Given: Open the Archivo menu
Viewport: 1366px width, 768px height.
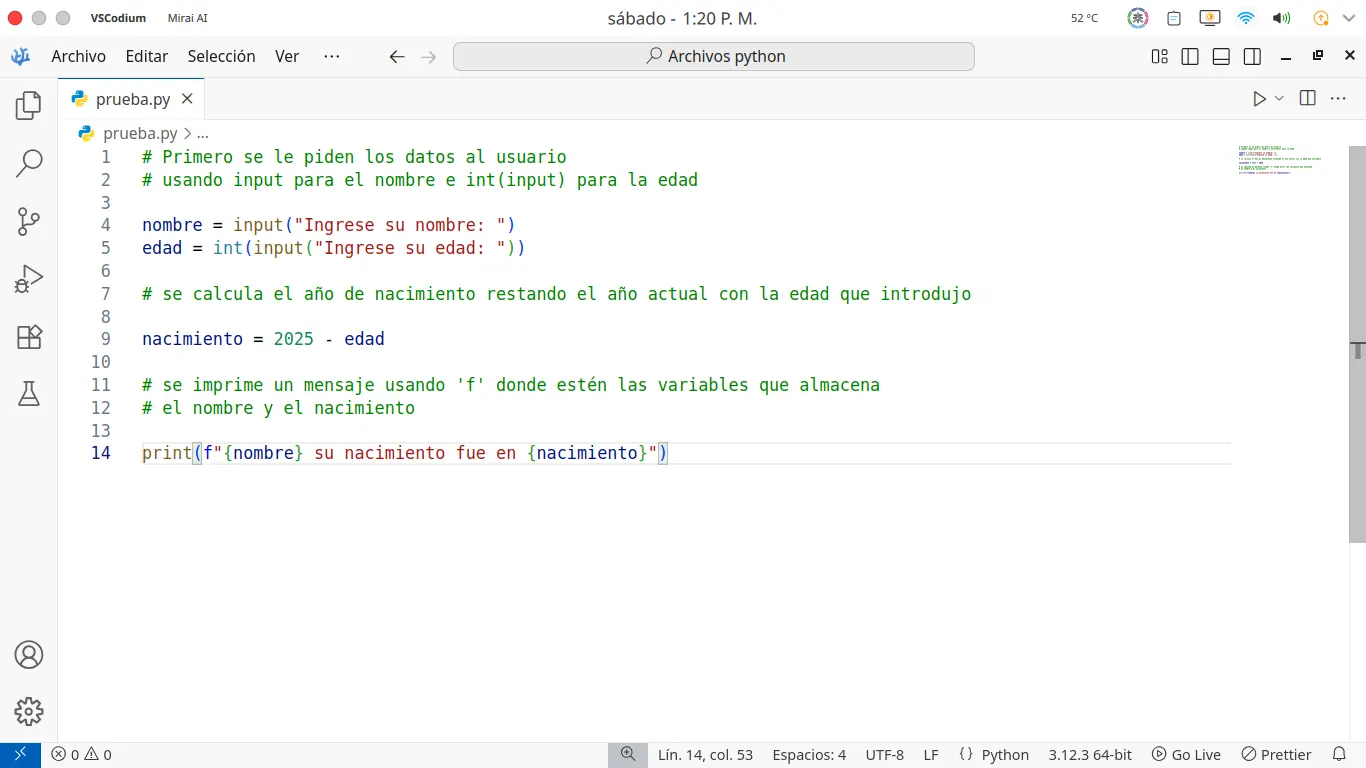Looking at the screenshot, I should (79, 56).
